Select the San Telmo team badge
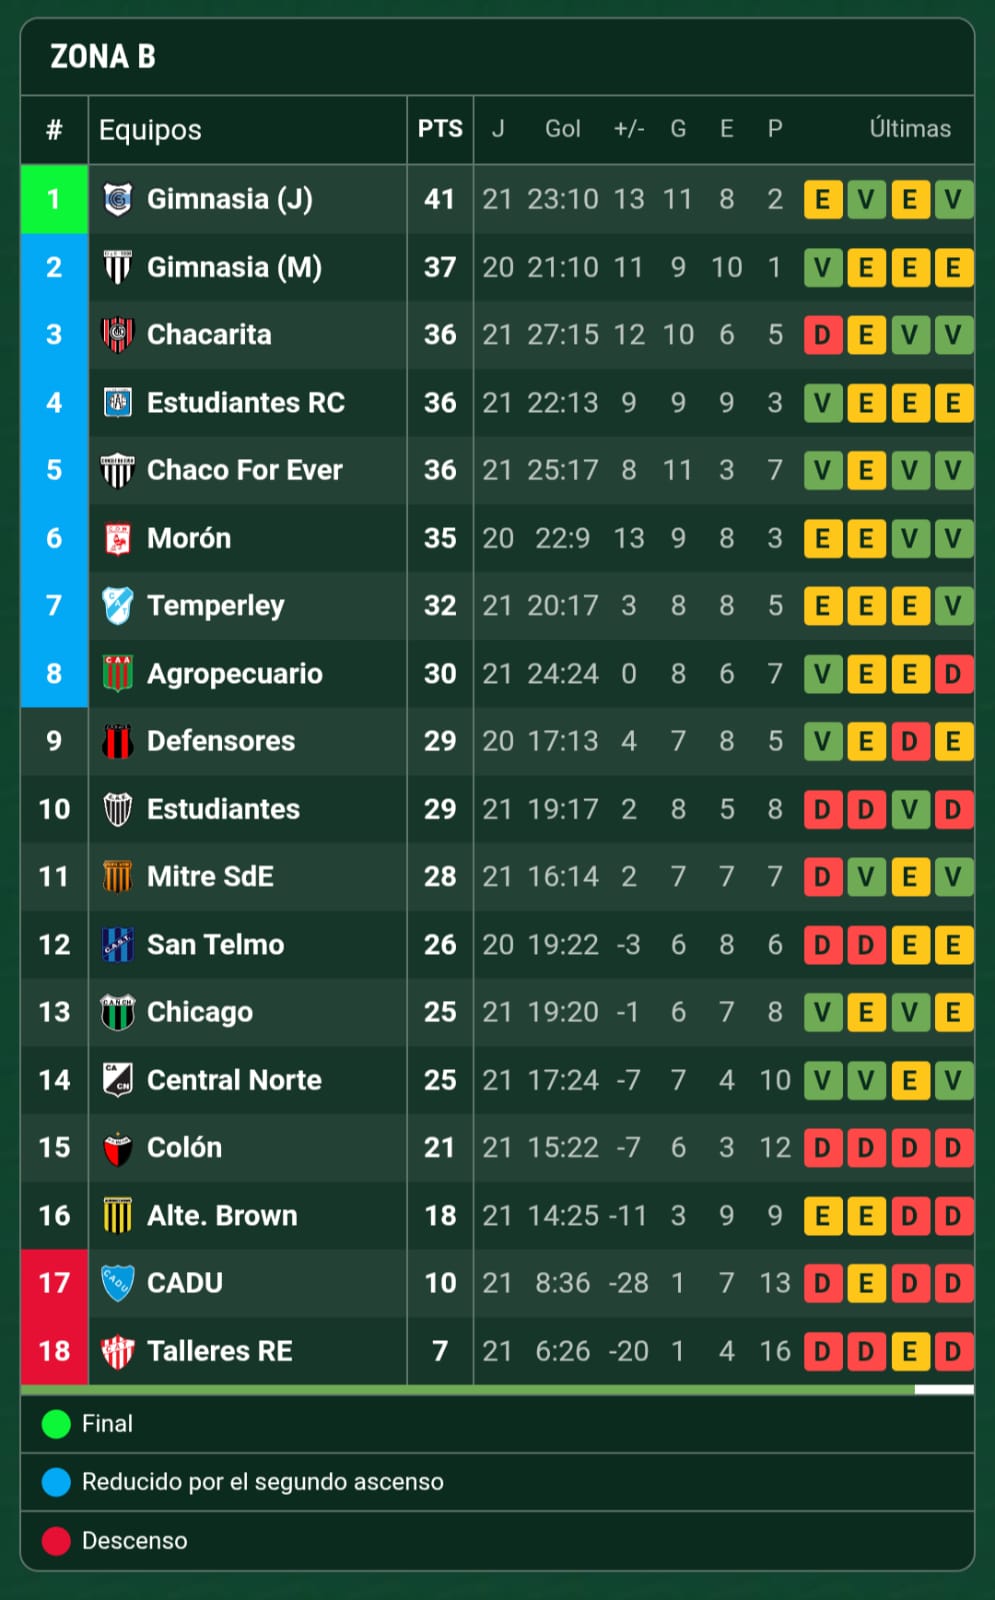The image size is (995, 1600). coord(118,944)
